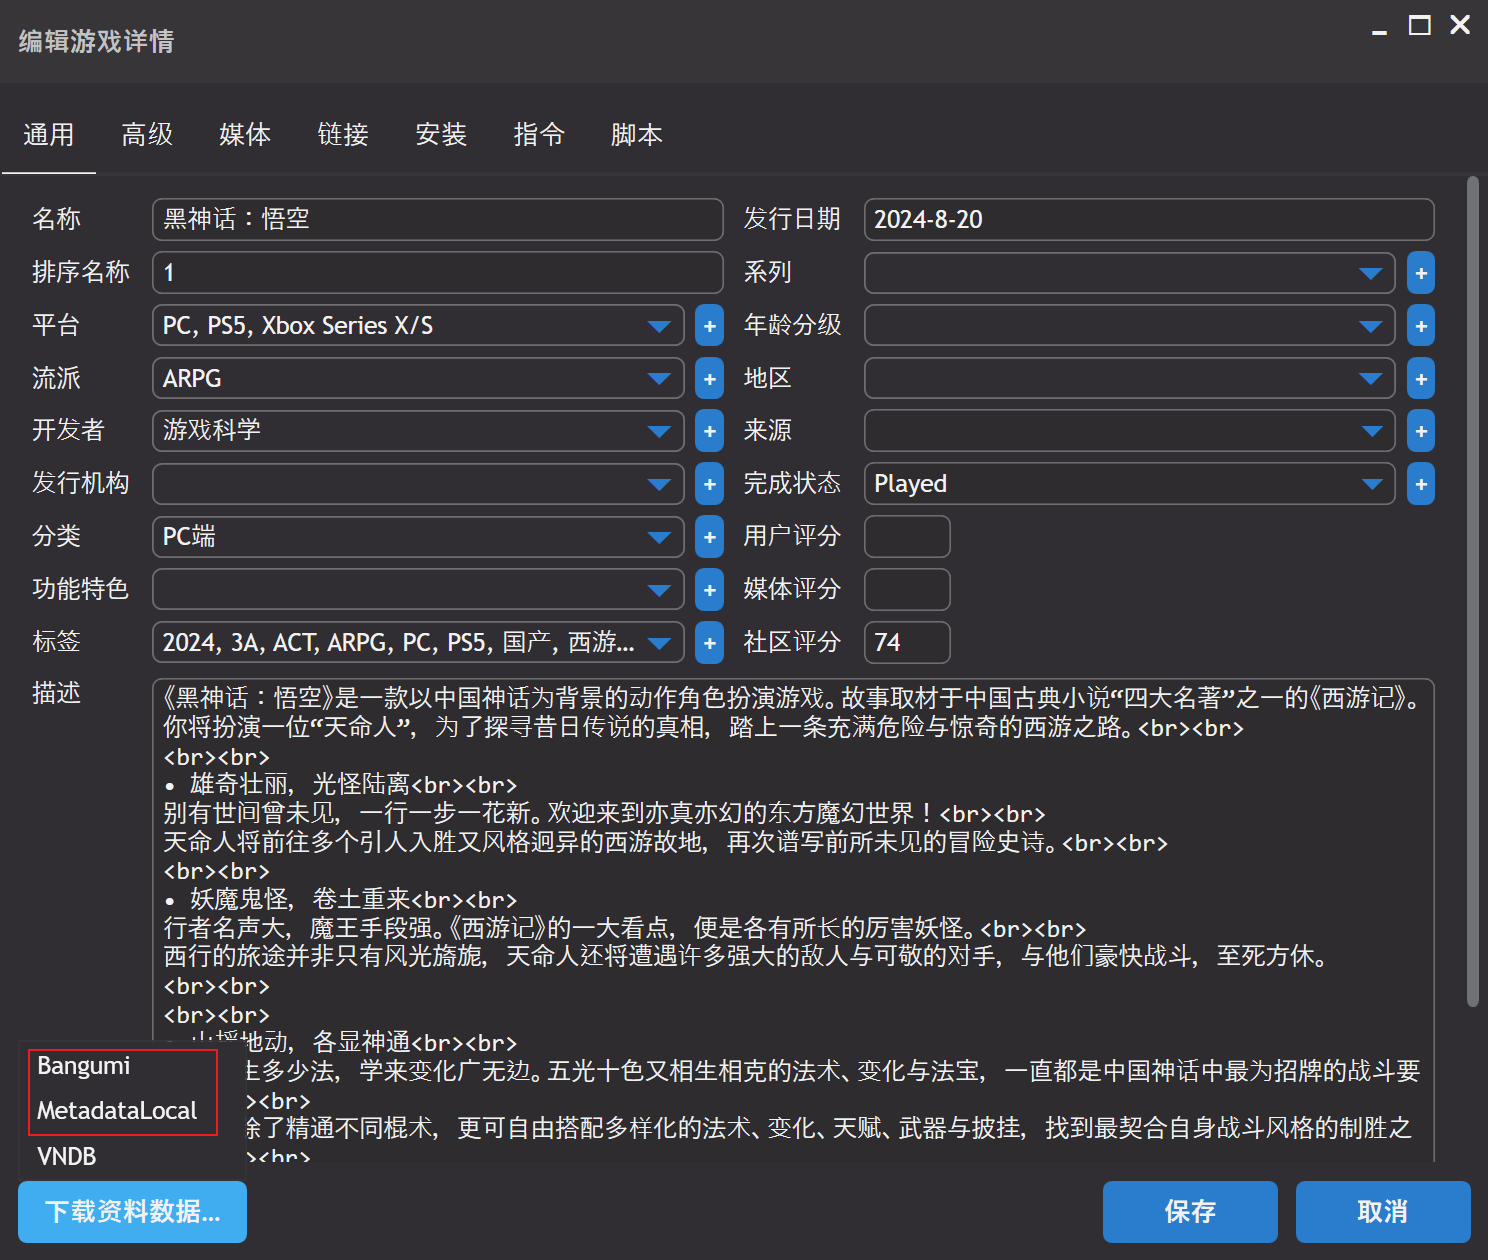
Task: Open the 脚本 scripts tab
Action: point(637,135)
